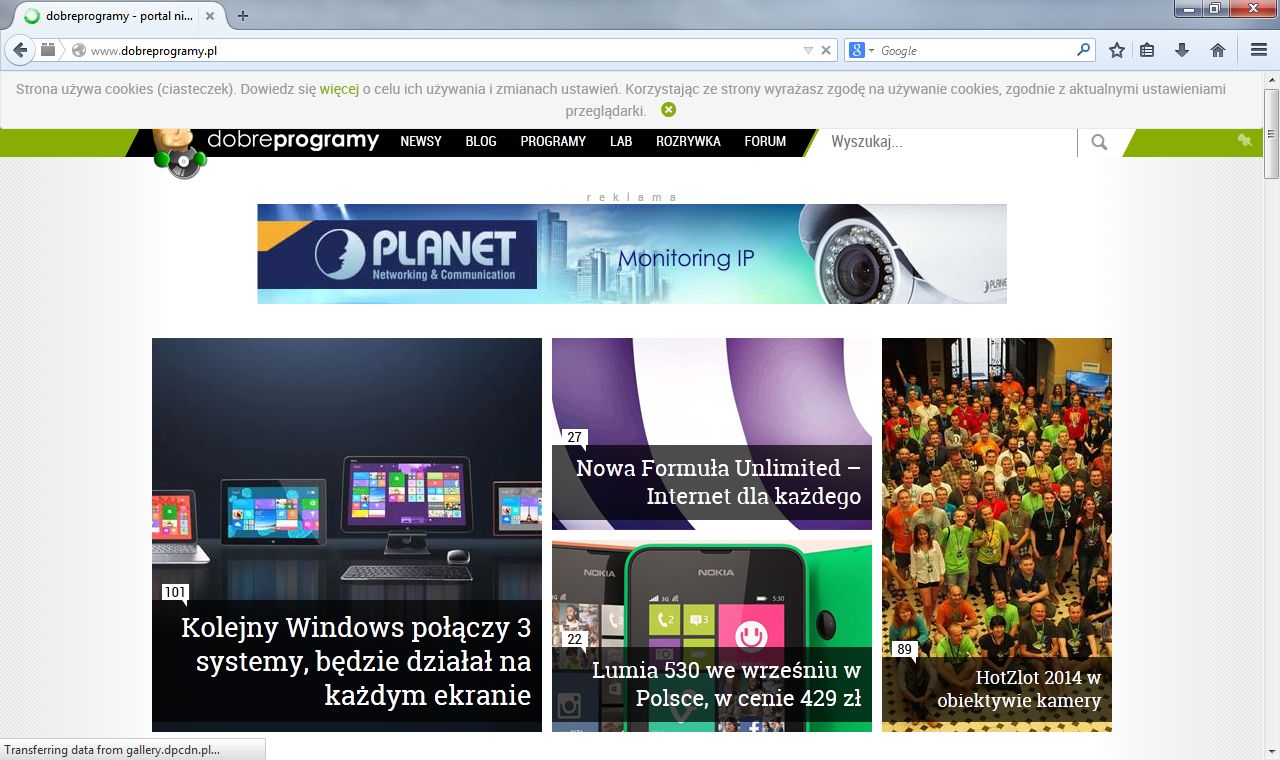Open a new tab with plus button
Screen dimensions: 1280x760
[242, 16]
